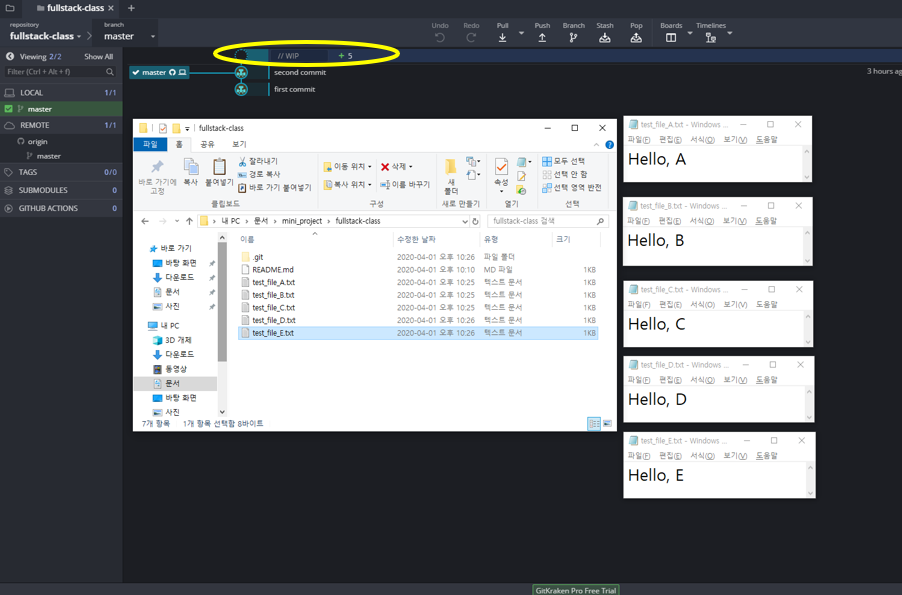Open the Boards icon

671,37
